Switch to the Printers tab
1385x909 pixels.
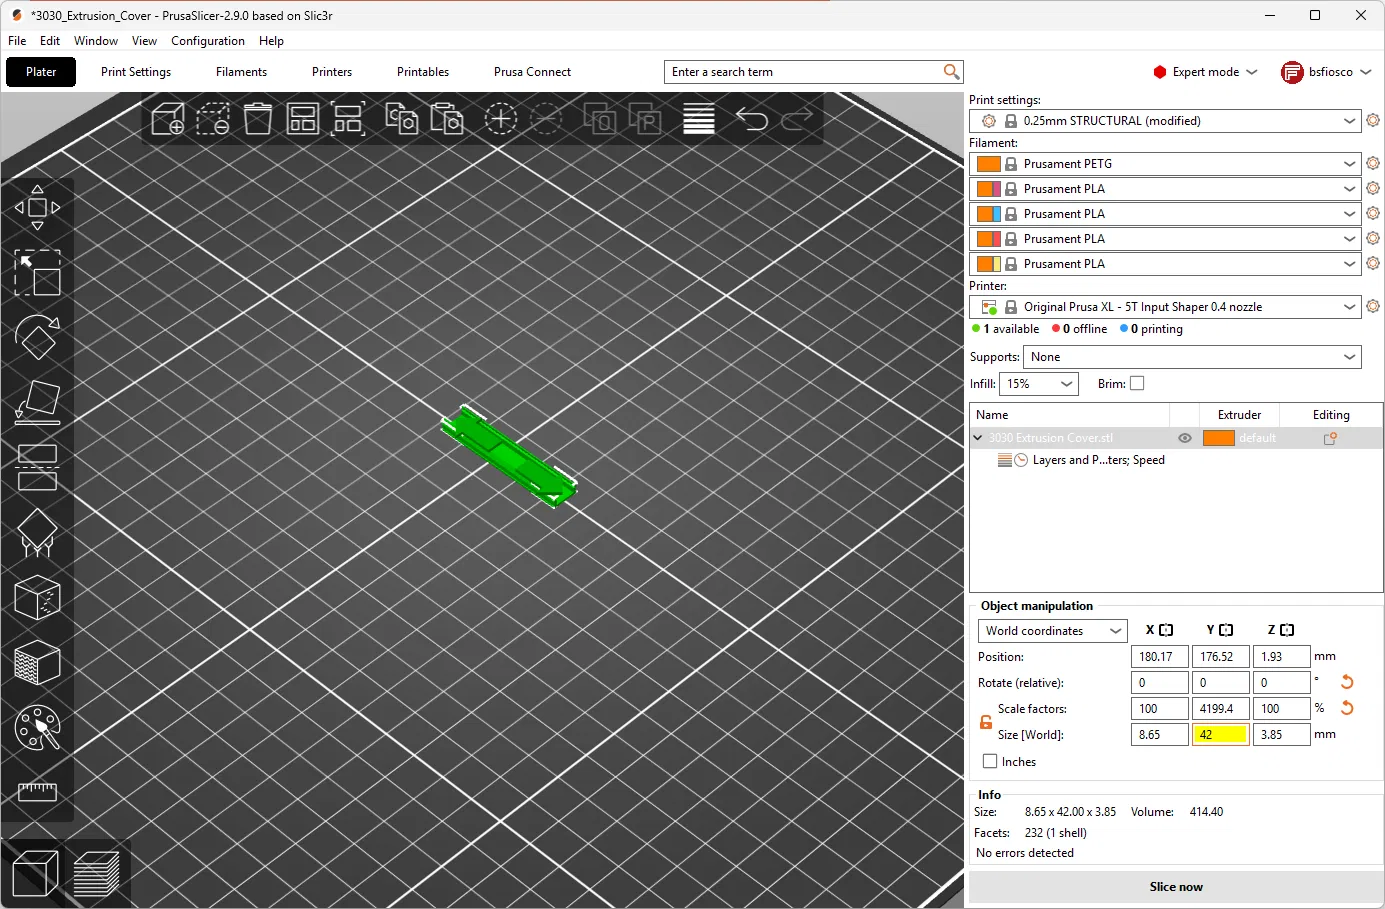tap(332, 72)
